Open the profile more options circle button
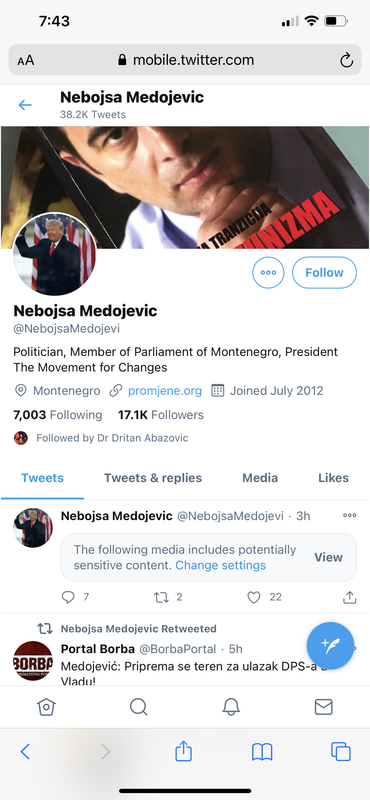This screenshot has width=370, height=800. pyautogui.click(x=268, y=272)
